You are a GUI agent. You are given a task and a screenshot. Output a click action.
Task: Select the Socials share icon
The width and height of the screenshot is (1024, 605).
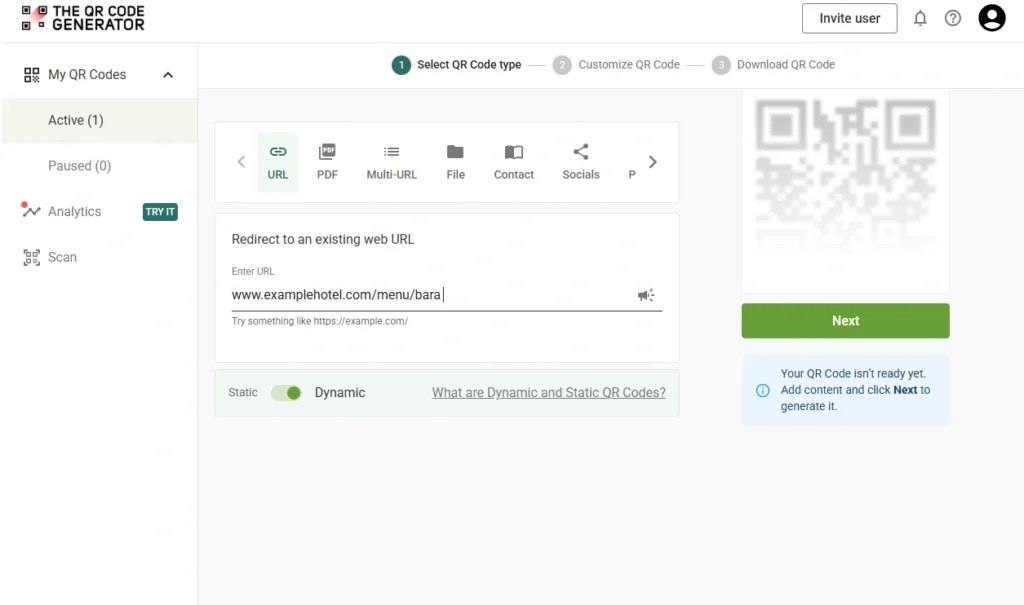[x=581, y=152]
